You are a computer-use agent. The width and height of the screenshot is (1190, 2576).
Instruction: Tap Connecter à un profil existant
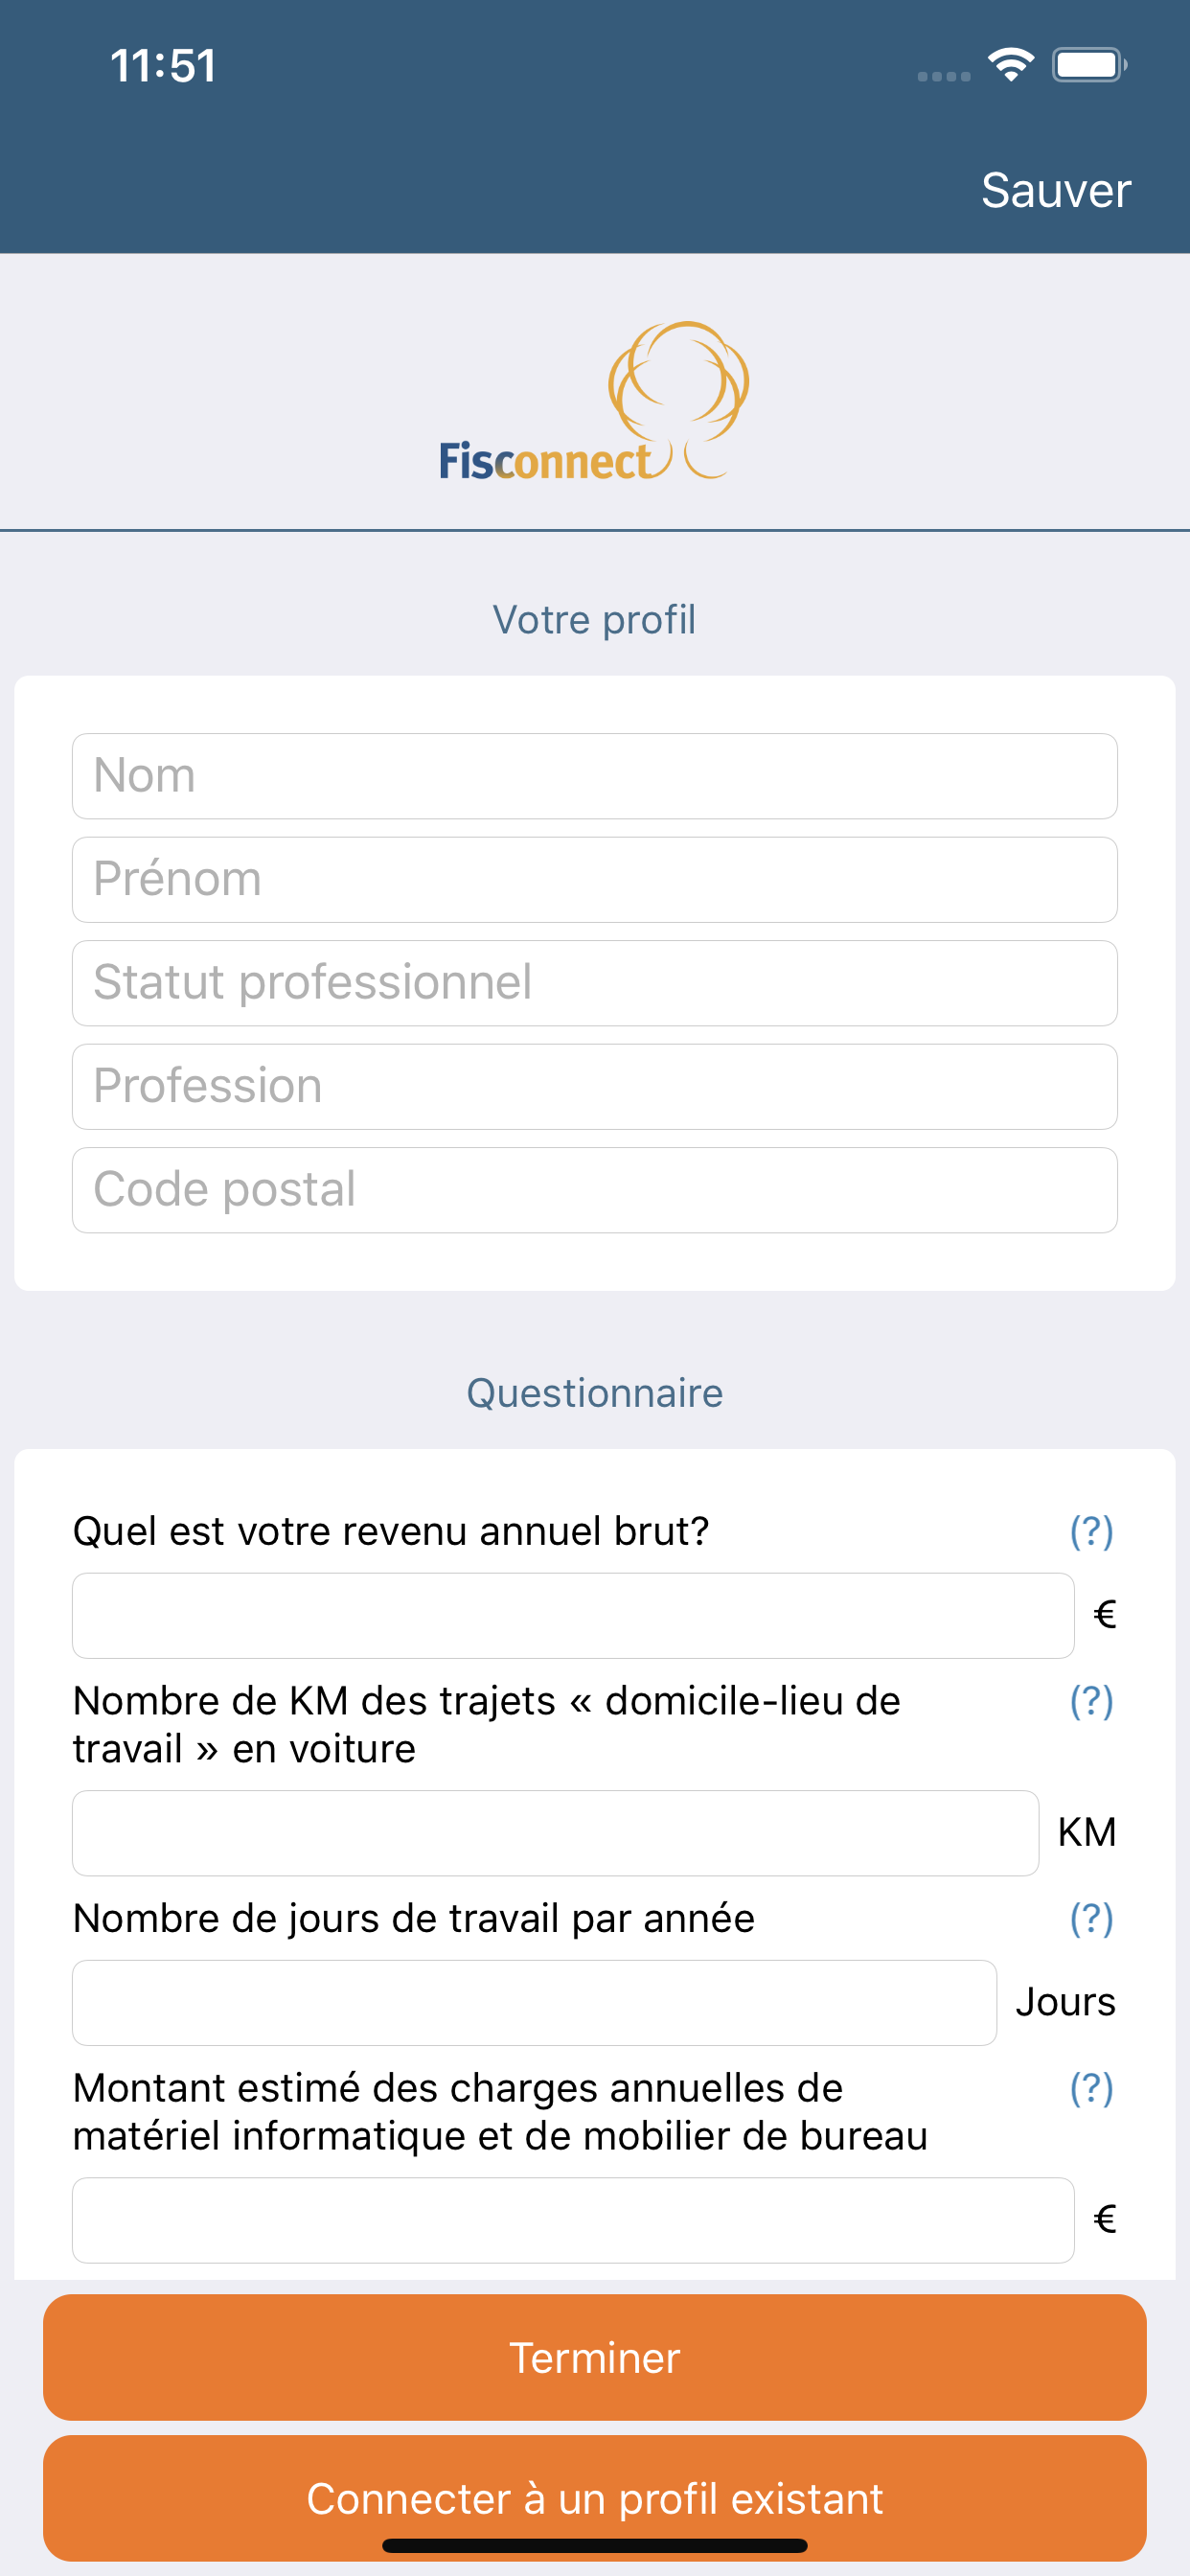[595, 2498]
